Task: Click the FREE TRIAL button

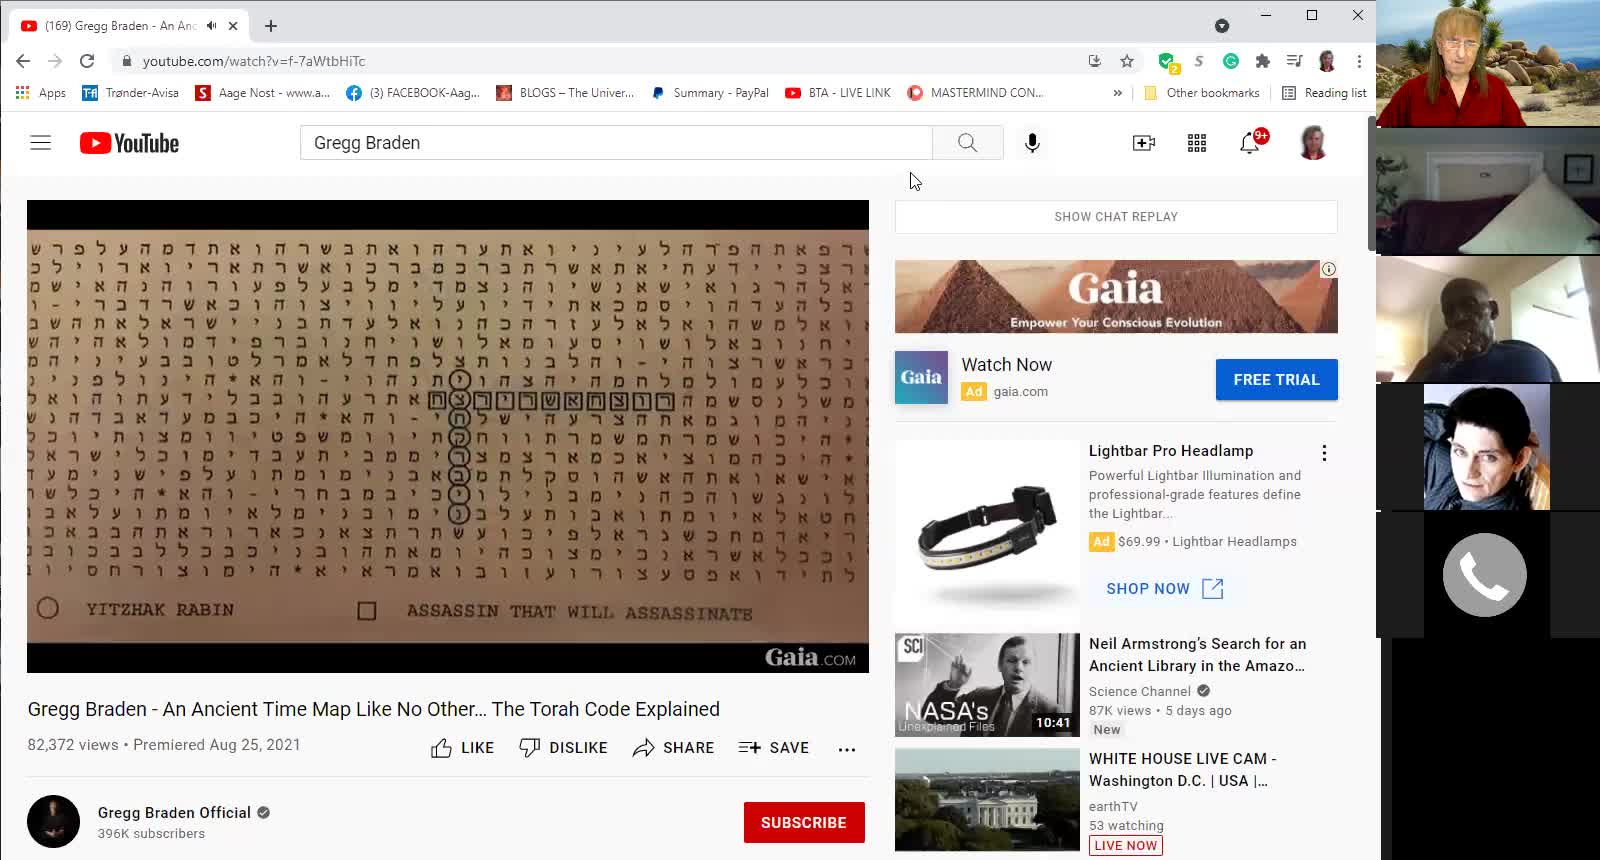Action: pyautogui.click(x=1276, y=380)
